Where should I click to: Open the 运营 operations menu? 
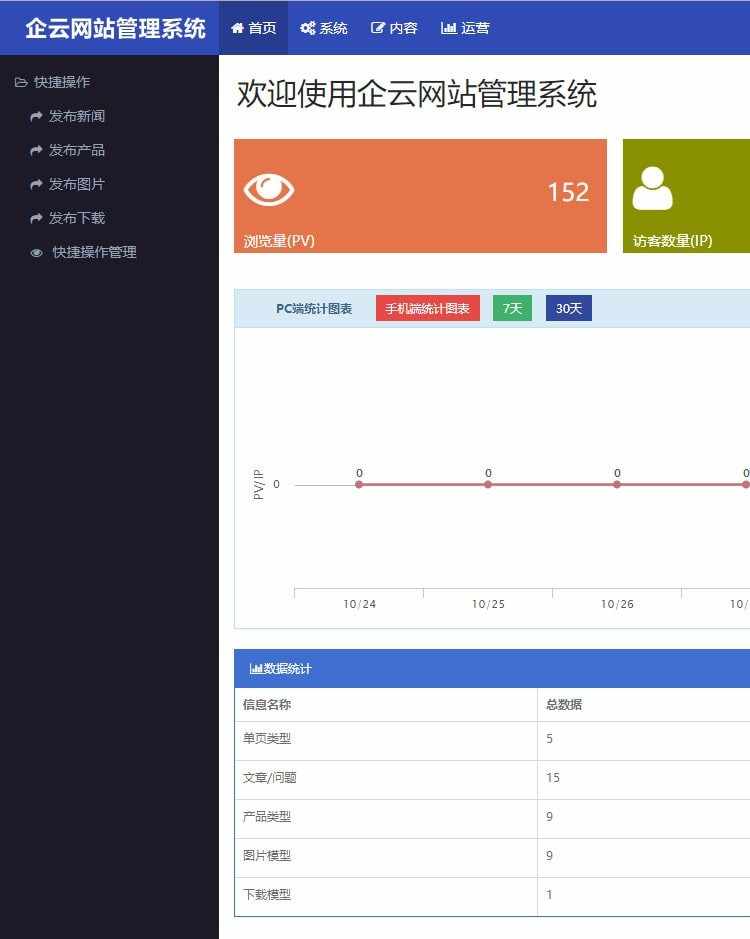465,28
